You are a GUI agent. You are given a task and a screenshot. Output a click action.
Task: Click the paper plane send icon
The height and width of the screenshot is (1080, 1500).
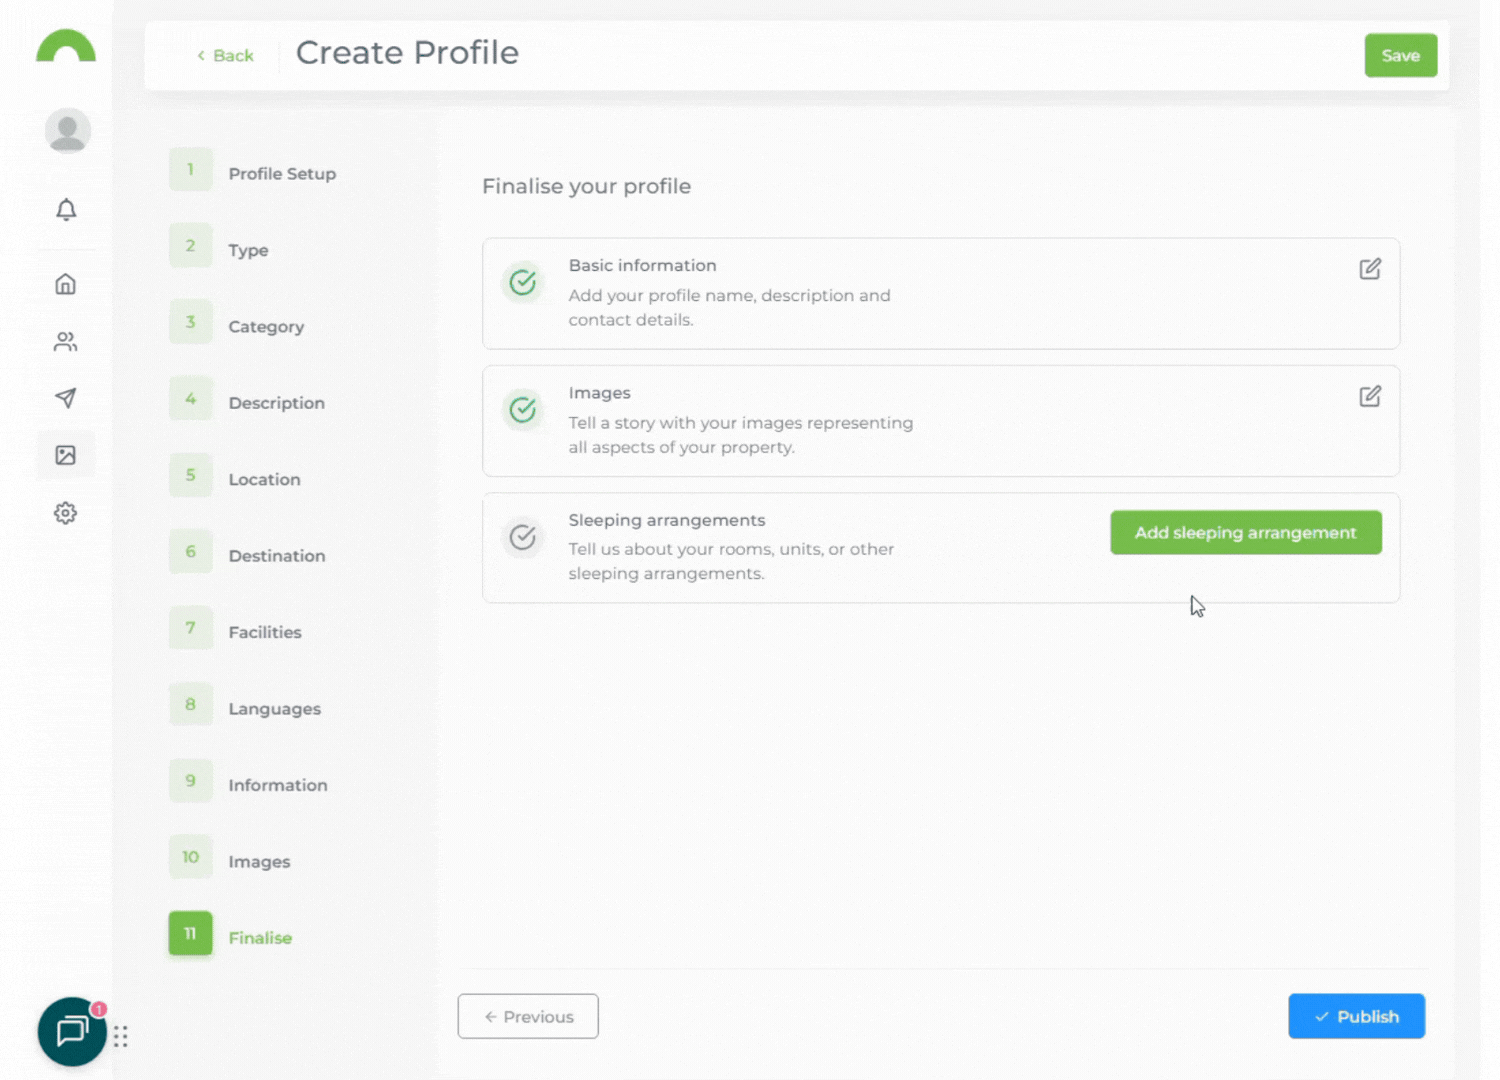coord(66,398)
